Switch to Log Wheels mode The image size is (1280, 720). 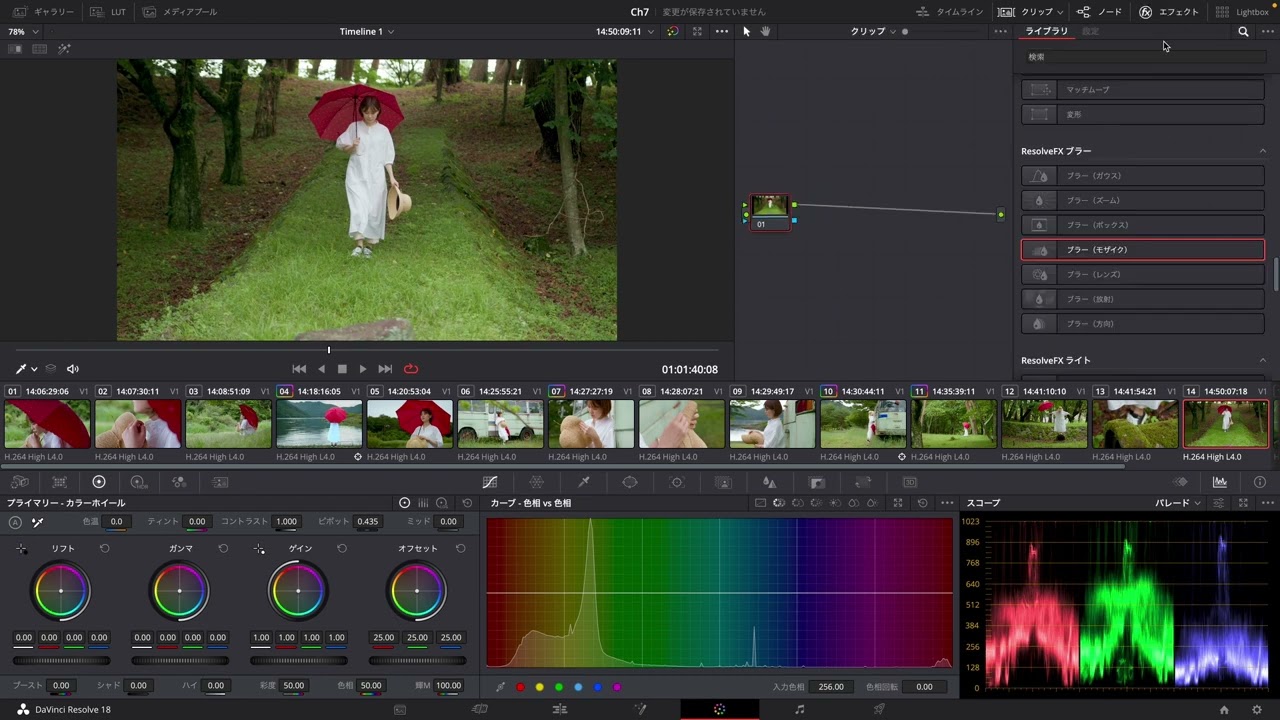pos(441,503)
